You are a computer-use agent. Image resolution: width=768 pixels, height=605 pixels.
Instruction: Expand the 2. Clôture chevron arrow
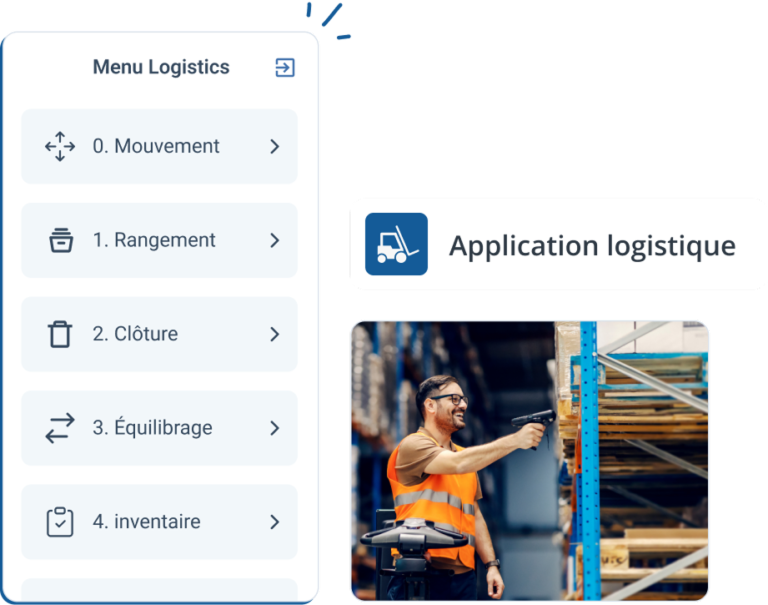pos(275,334)
